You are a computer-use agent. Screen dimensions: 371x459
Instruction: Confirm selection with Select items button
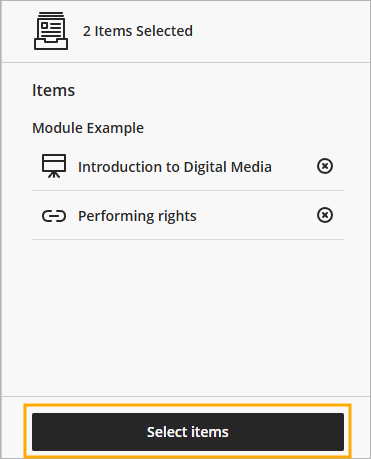tap(188, 432)
